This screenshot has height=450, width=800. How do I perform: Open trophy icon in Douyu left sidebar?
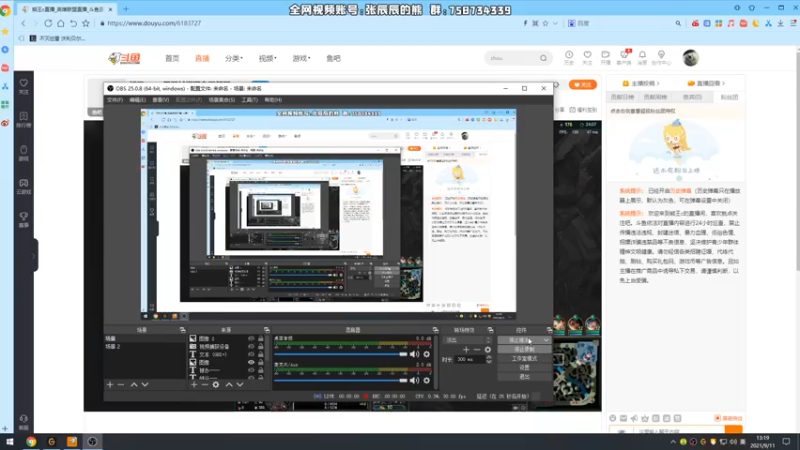(23, 217)
